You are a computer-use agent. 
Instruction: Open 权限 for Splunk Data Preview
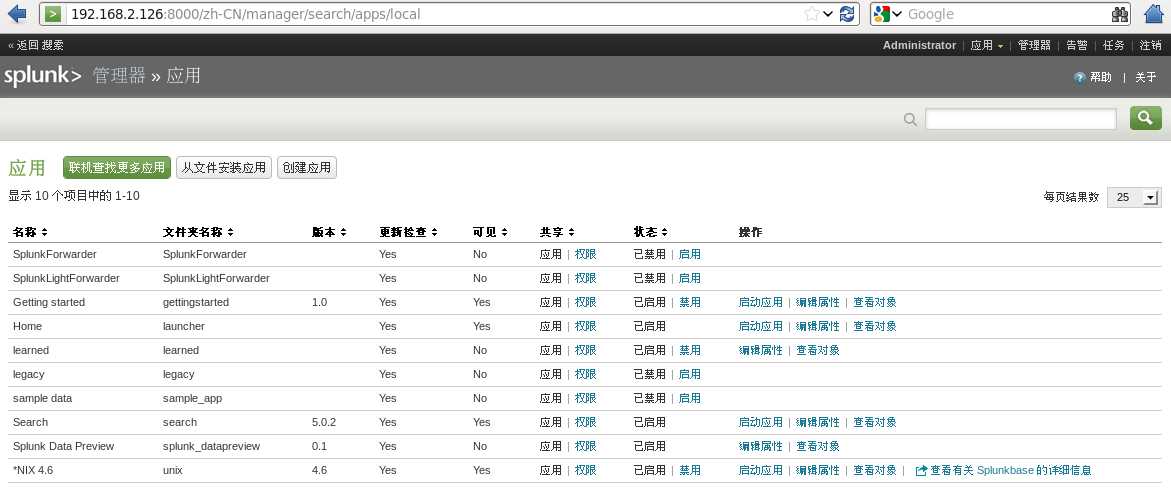tap(586, 447)
